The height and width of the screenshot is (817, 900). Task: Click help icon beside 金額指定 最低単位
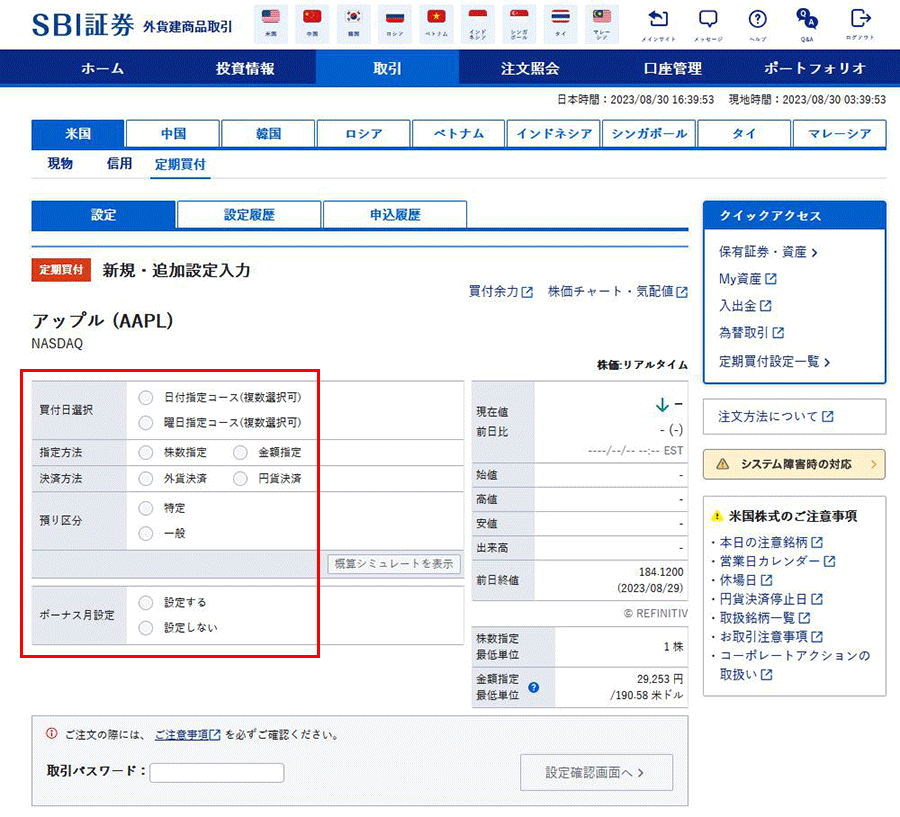pyautogui.click(x=533, y=687)
